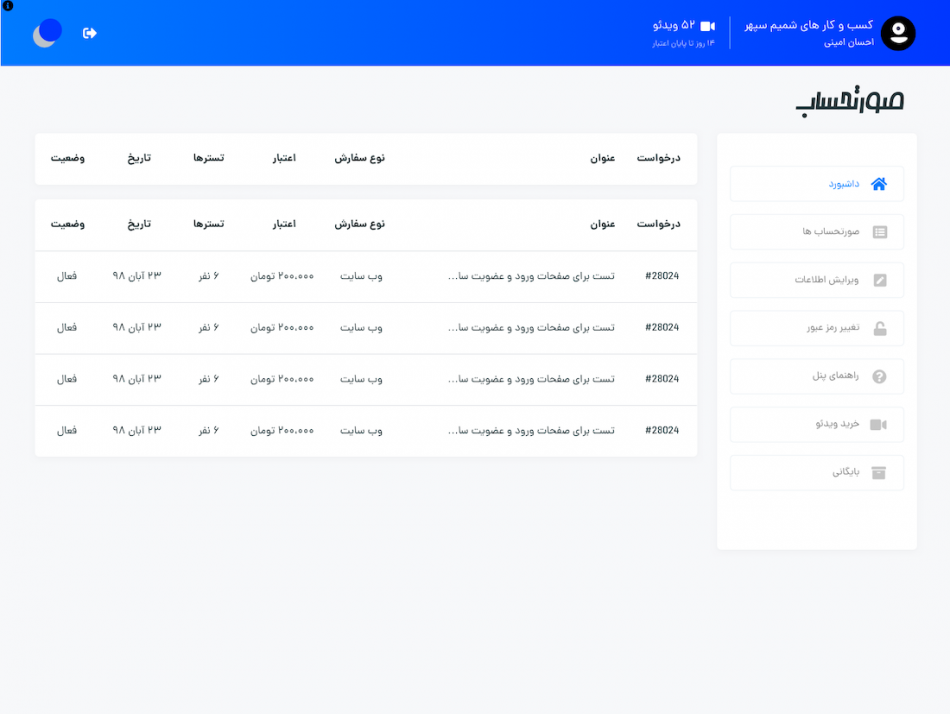The width and height of the screenshot is (950, 714).
Task: Click the logout arrow icon in header
Action: point(90,33)
